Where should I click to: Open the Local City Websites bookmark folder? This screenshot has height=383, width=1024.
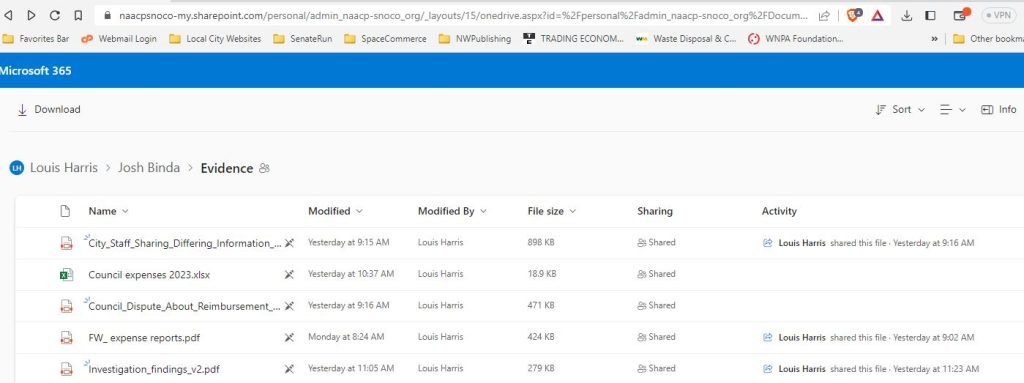tap(215, 39)
